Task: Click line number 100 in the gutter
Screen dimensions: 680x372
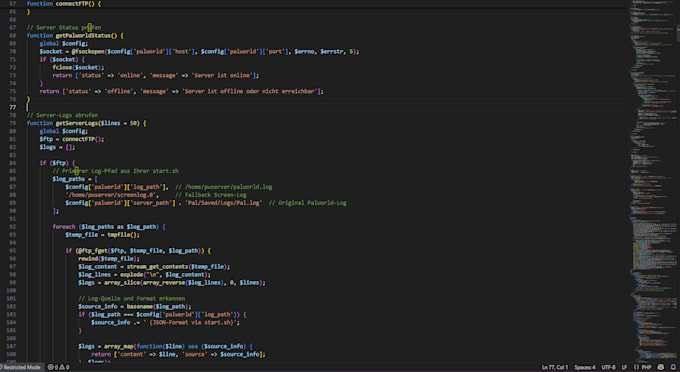Action: click(x=11, y=290)
